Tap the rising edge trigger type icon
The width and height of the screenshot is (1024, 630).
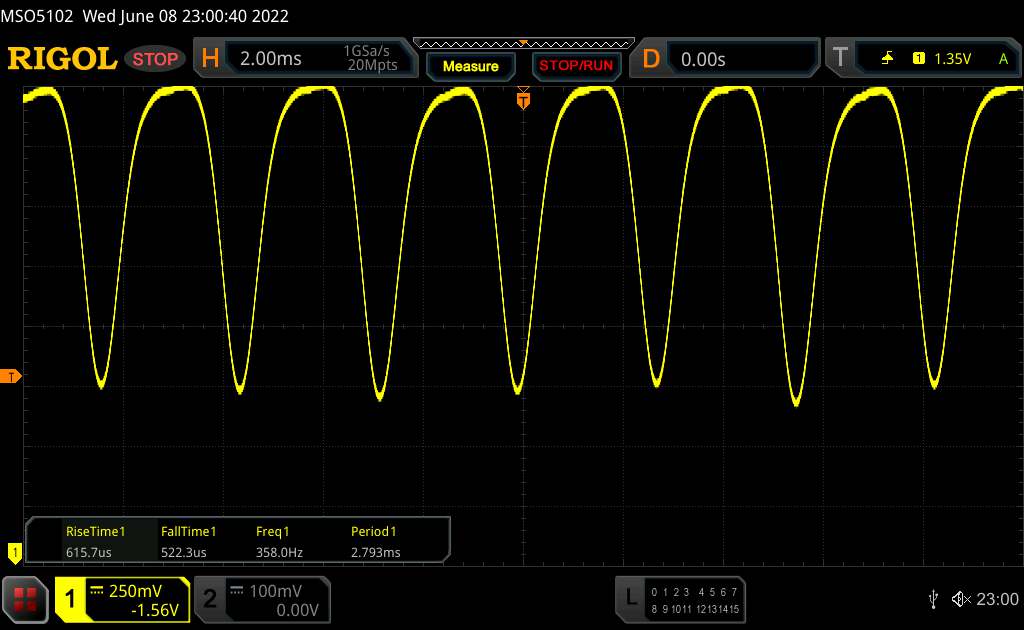point(887,59)
